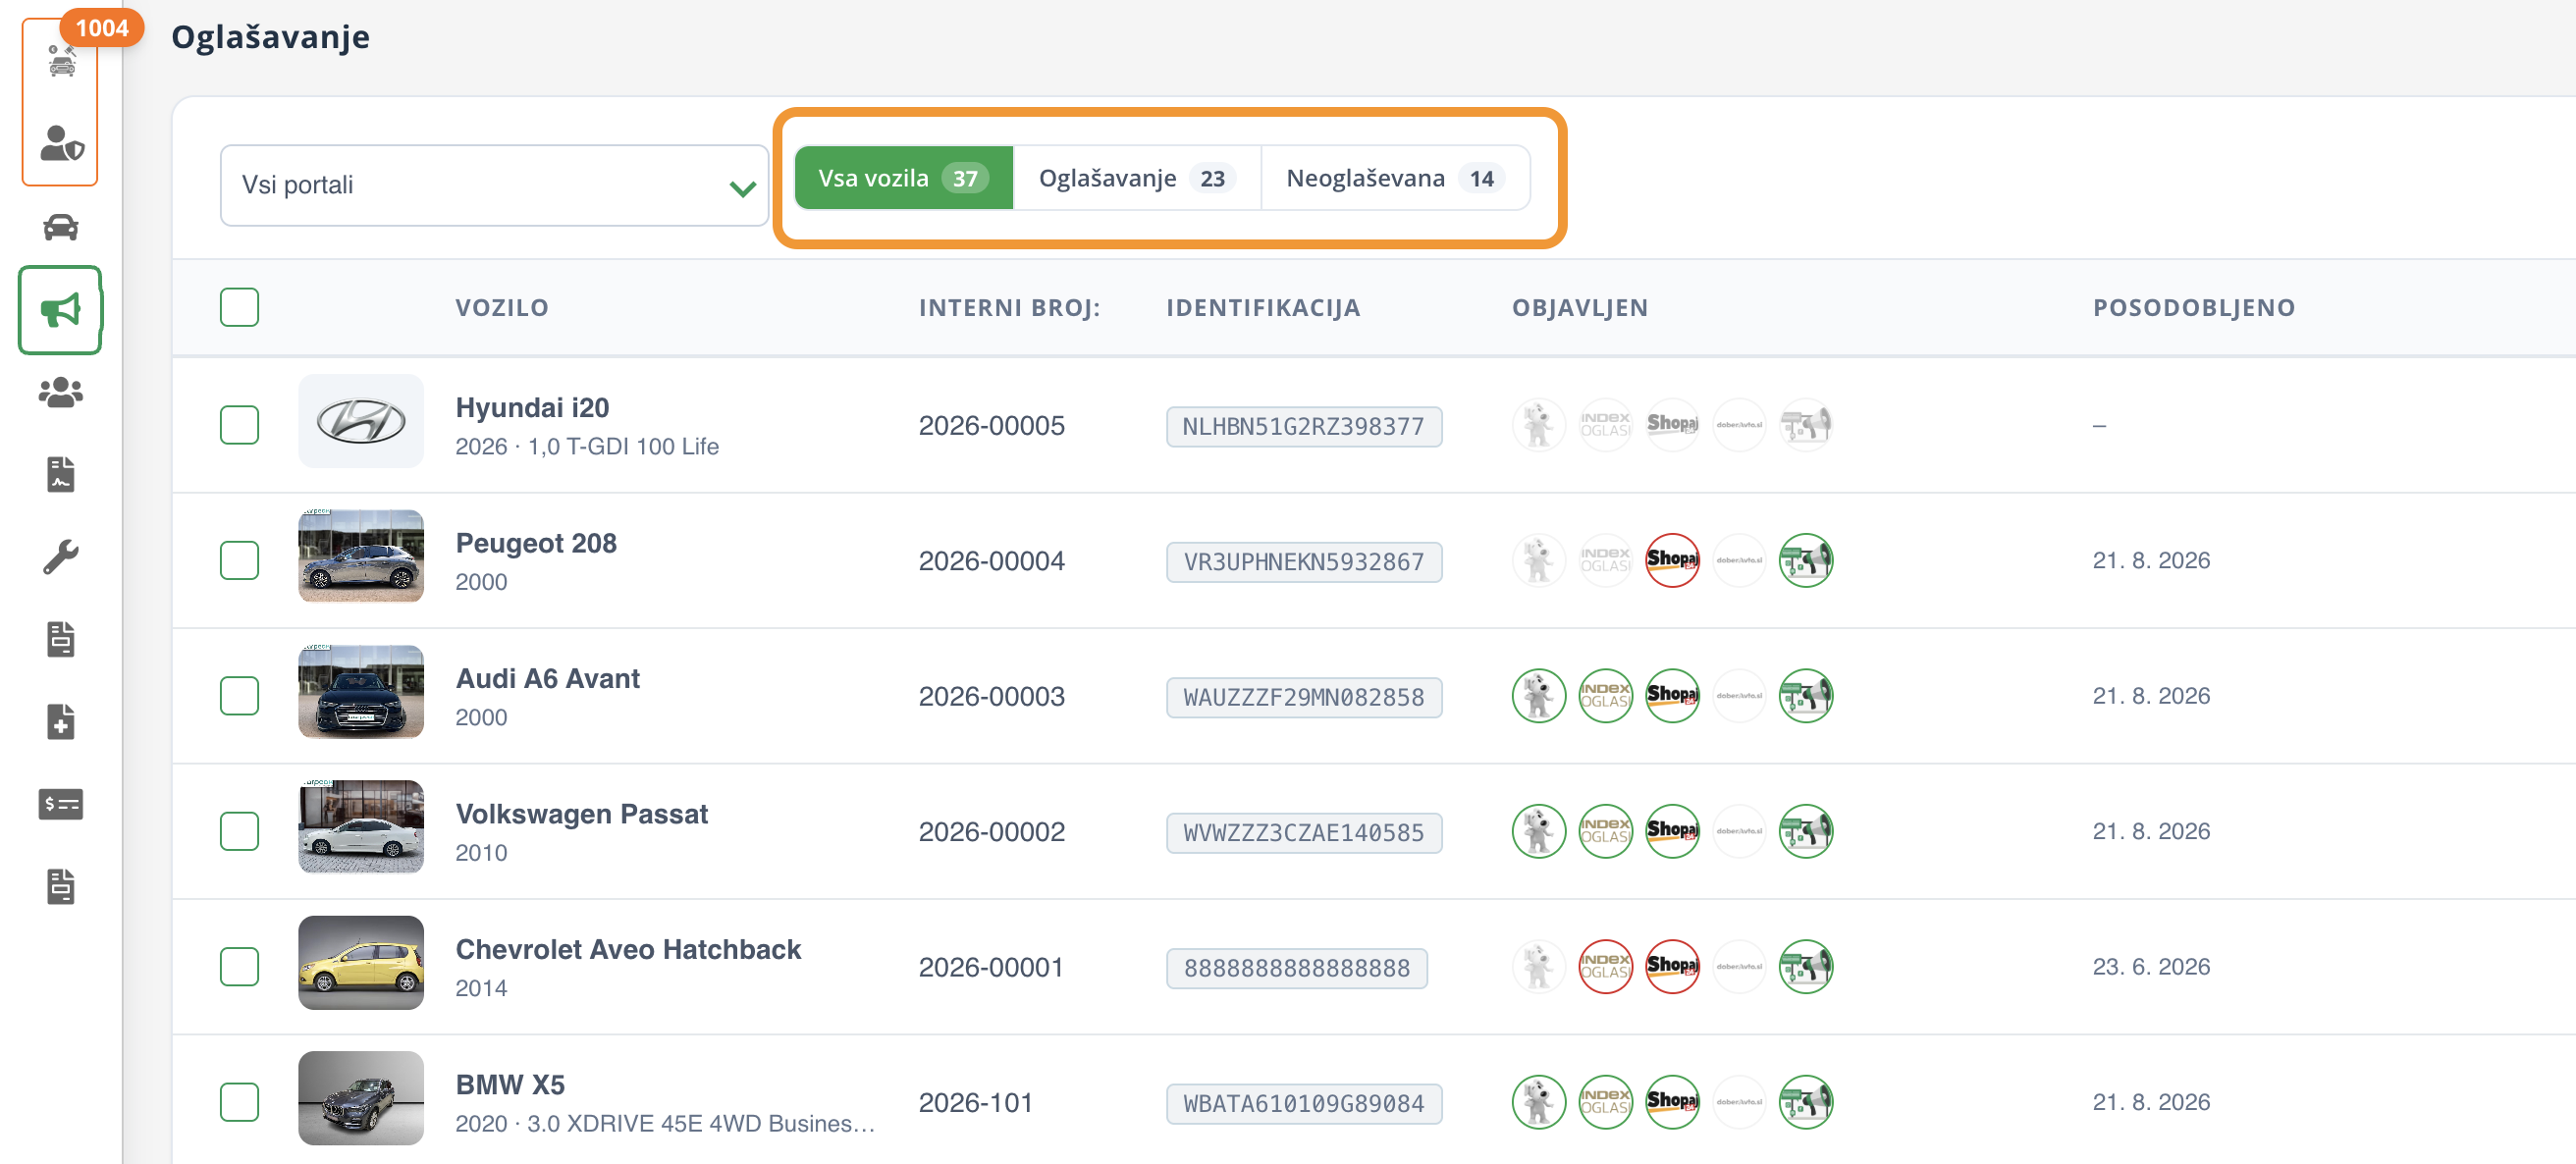Click the internal number 2026-101
2576x1164 pixels.
(x=975, y=1102)
